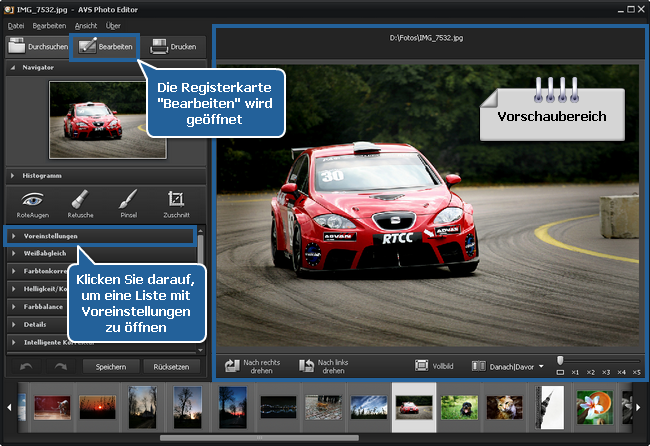
Task: Switch to Vollbild fullscreen view
Action: click(438, 366)
